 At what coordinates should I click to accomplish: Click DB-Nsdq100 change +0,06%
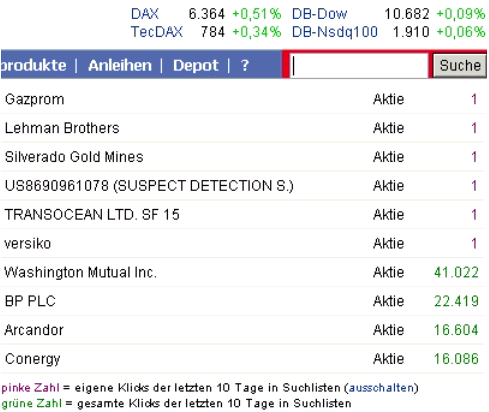click(x=461, y=32)
